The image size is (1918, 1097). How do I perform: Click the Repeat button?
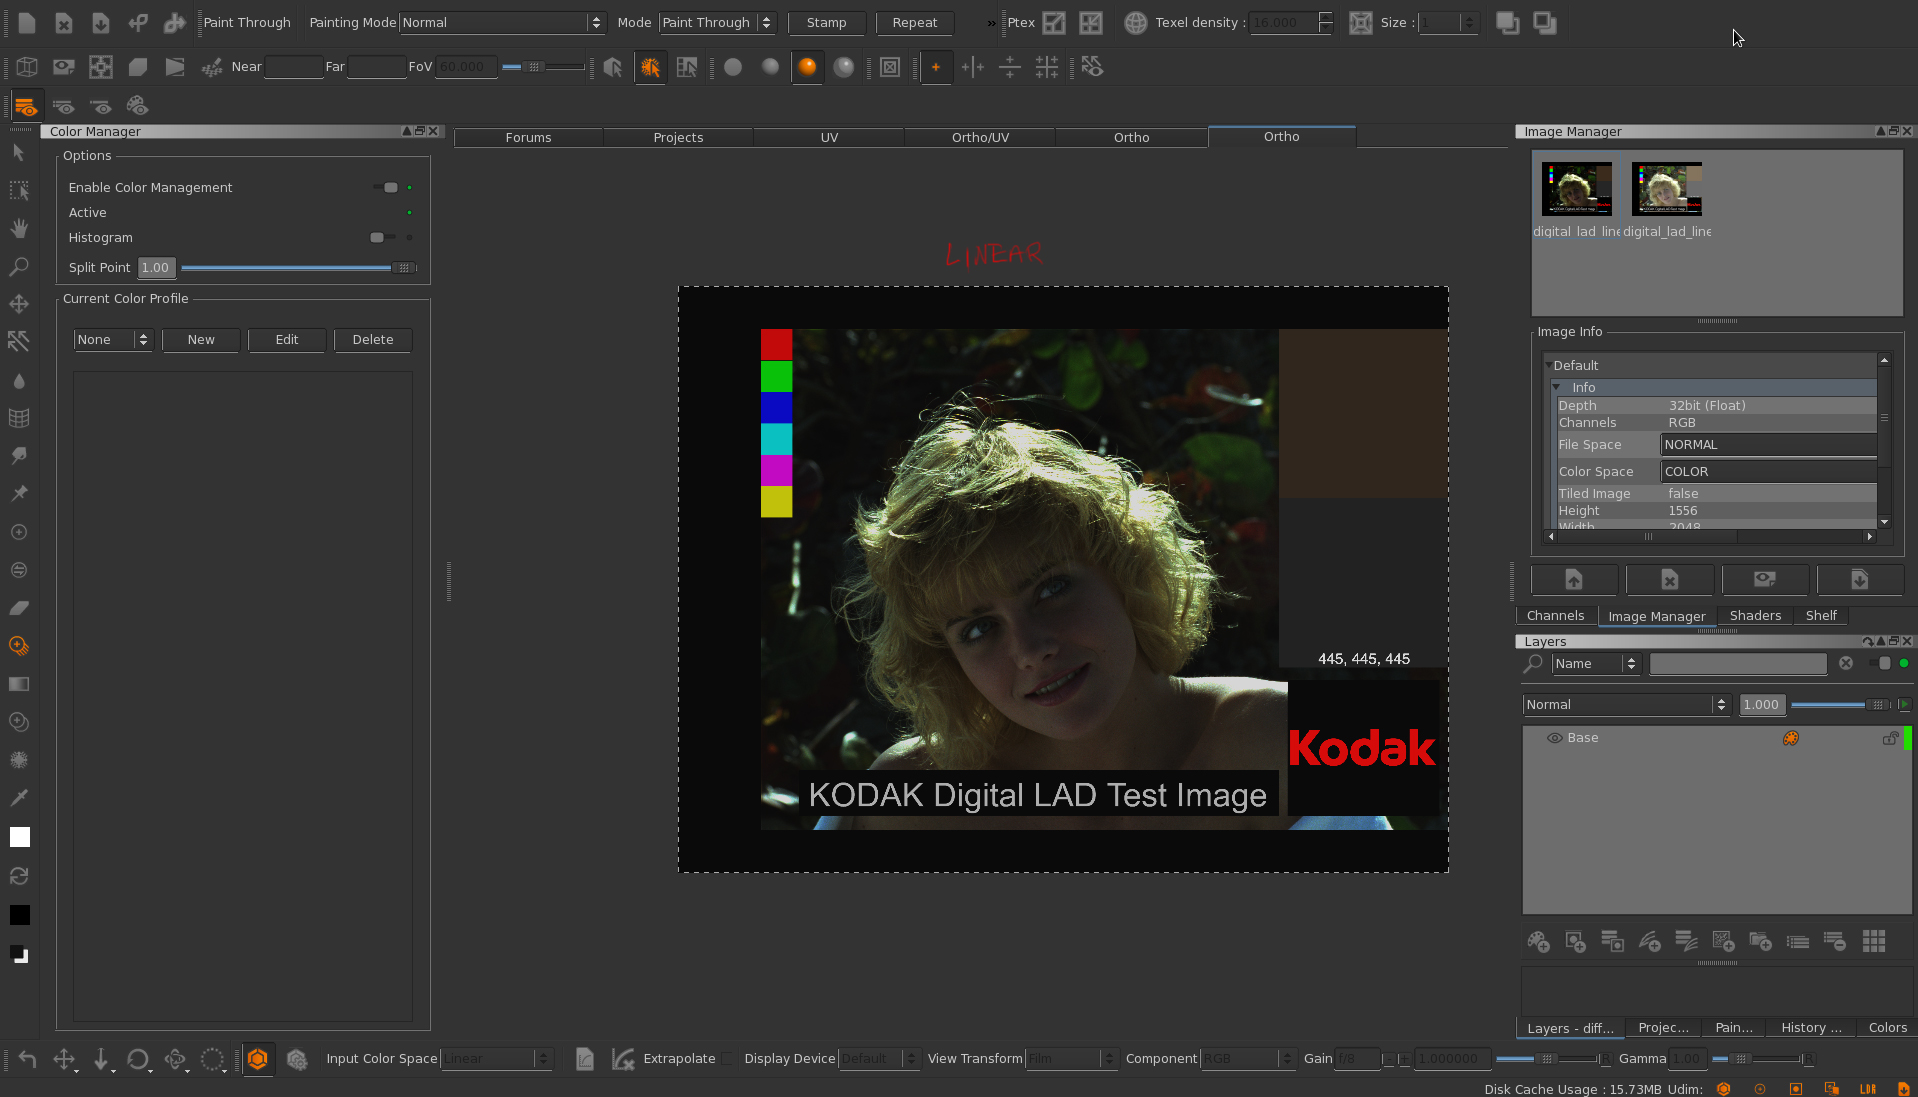pos(915,22)
